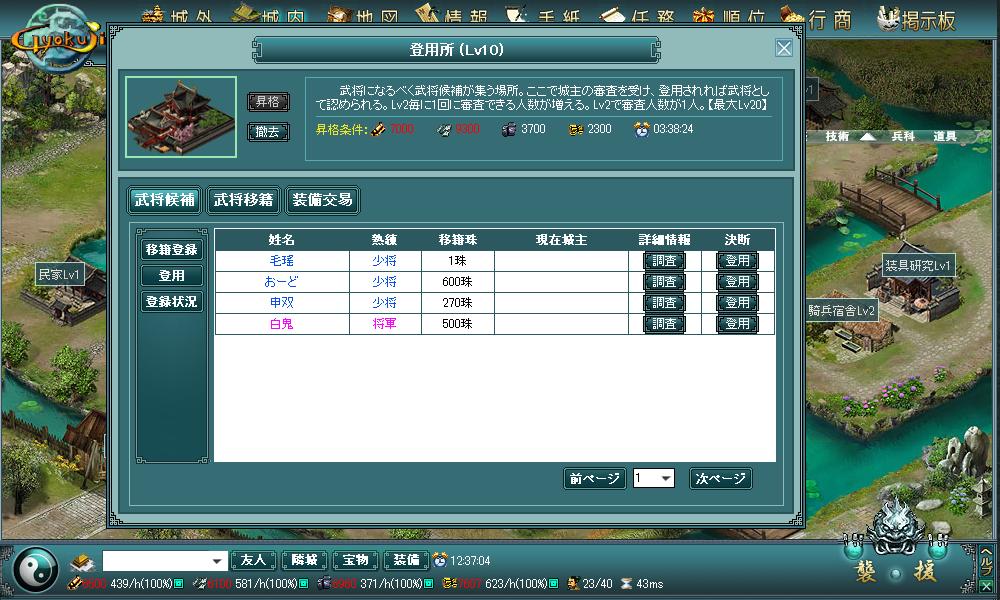Screen dimensions: 1000x600
Task: Click the wood resource icon in bottom bar
Action: click(74, 583)
